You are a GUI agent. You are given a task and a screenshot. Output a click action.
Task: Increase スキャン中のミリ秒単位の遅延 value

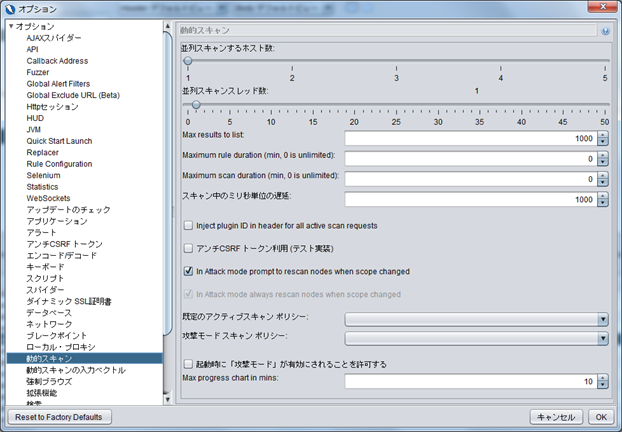coord(603,196)
